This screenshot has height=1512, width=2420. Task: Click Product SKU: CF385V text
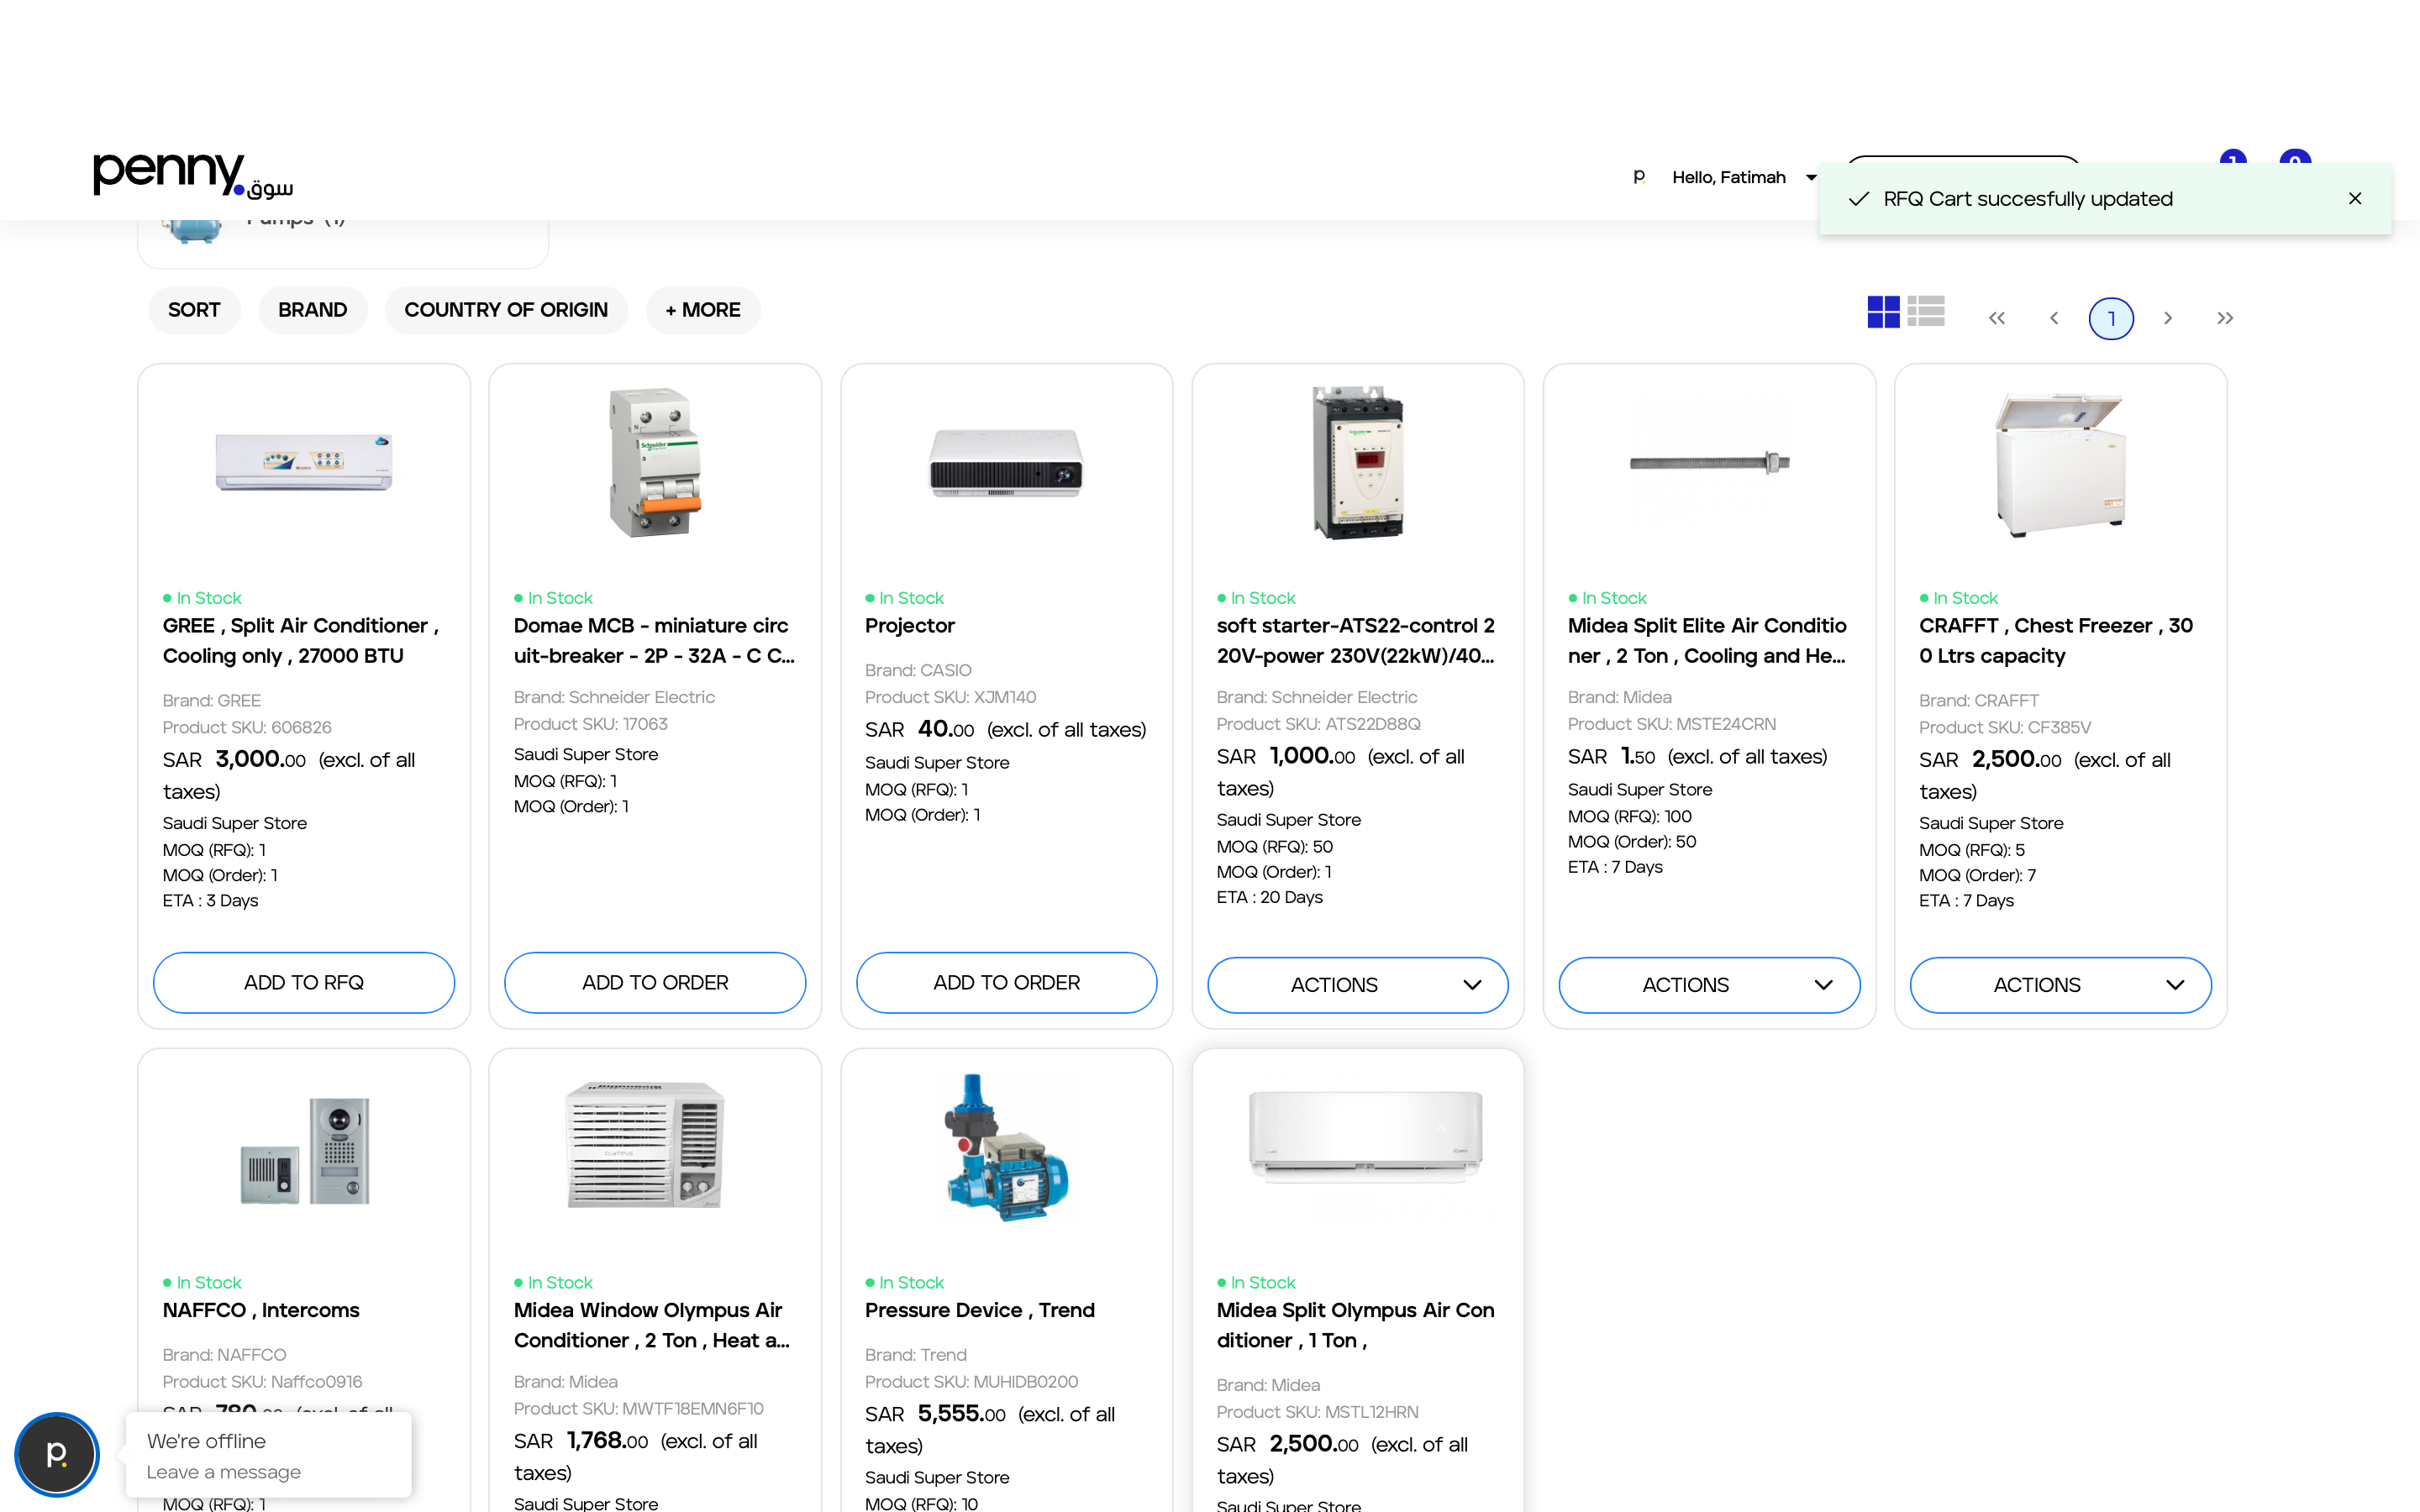point(2004,727)
